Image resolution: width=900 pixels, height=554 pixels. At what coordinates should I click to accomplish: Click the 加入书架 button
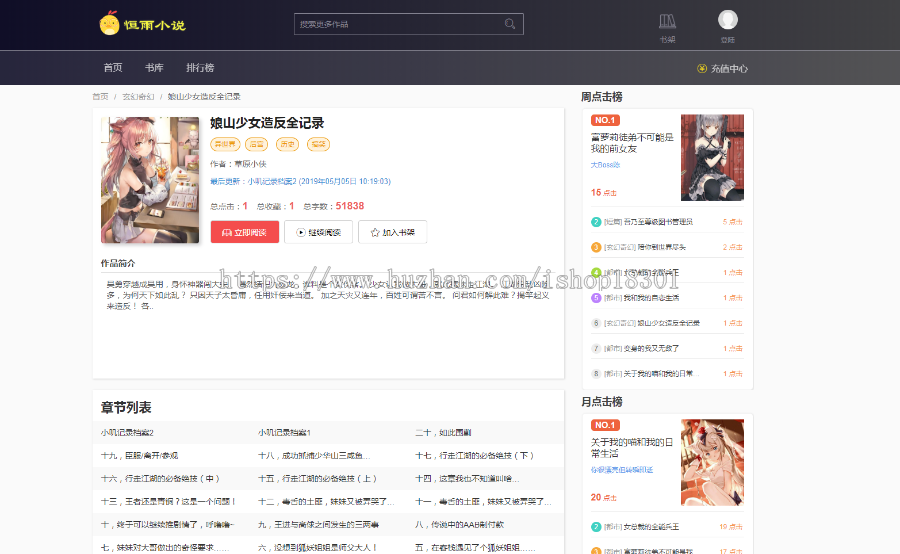point(393,232)
